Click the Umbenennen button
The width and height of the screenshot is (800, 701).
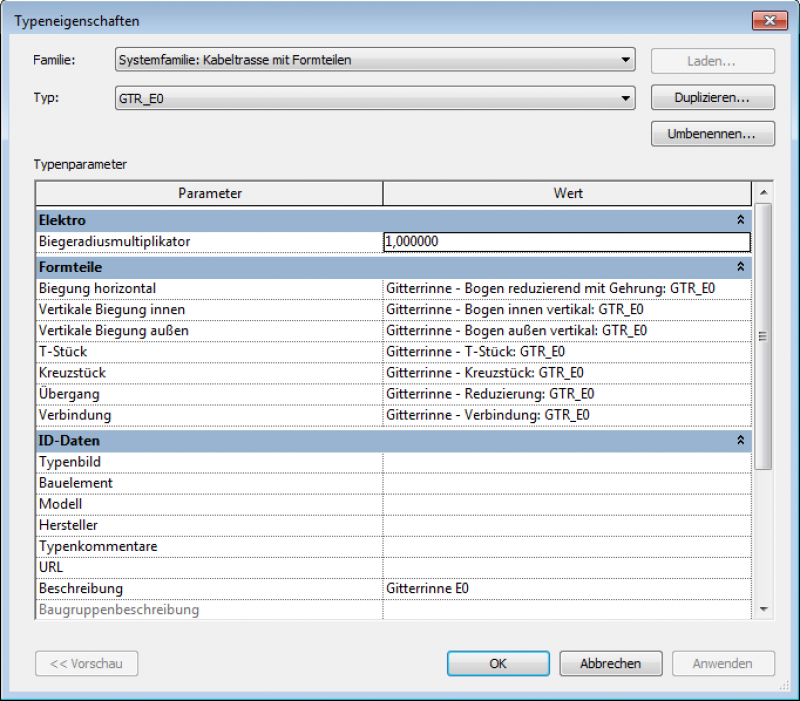tap(712, 134)
